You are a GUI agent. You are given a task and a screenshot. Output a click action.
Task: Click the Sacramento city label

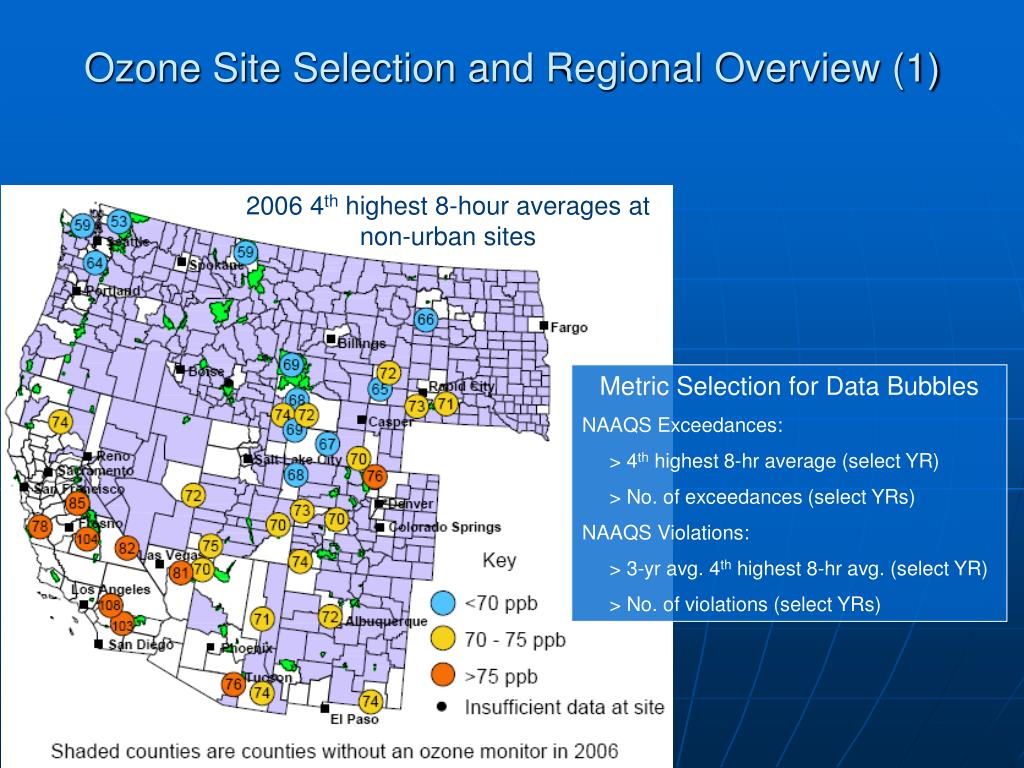pyautogui.click(x=95, y=470)
